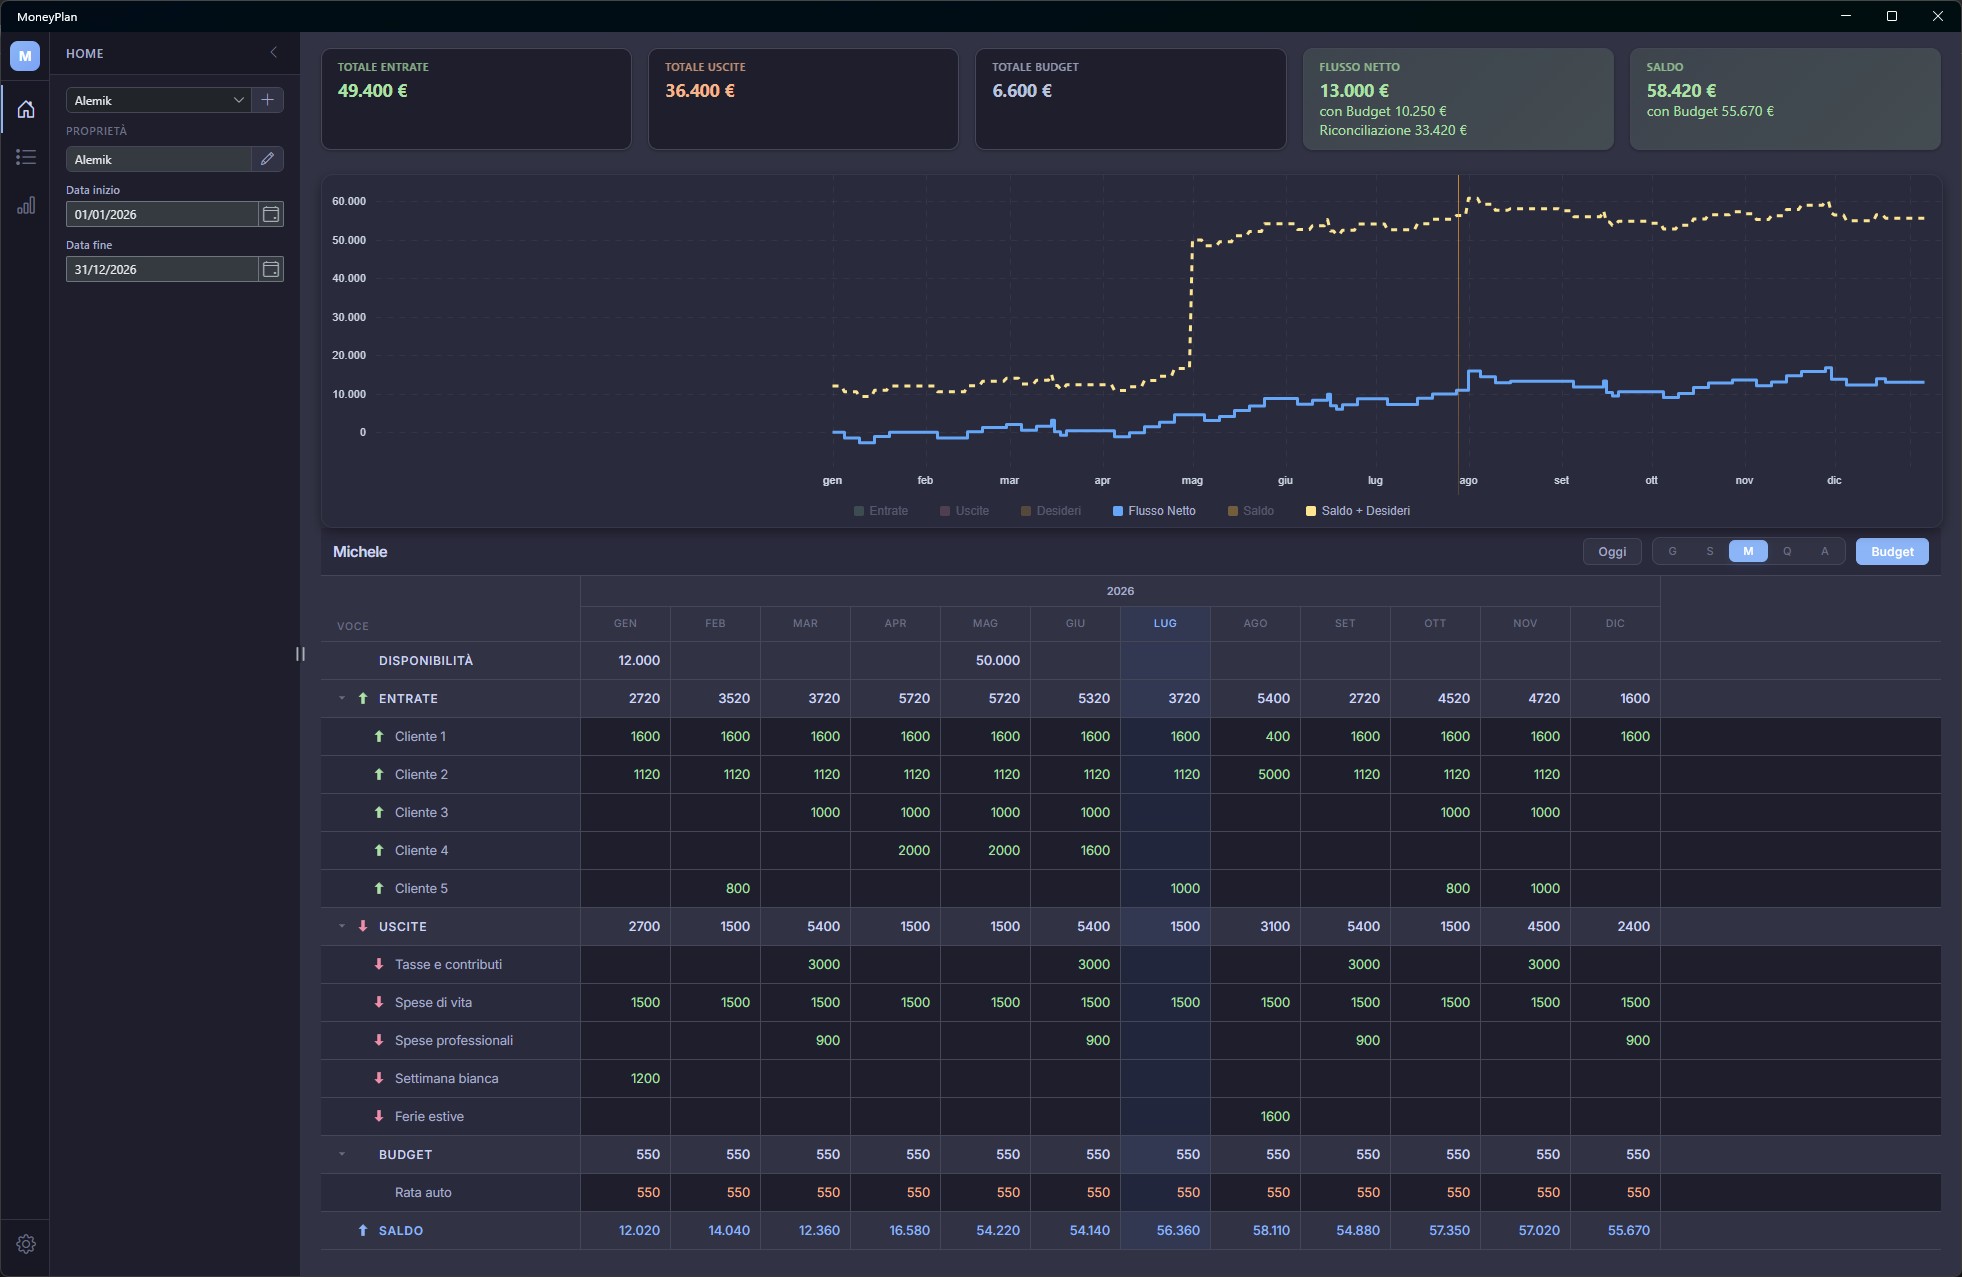The image size is (1962, 1277).
Task: Collapse the Home side panel with chevron
Action: [x=273, y=53]
